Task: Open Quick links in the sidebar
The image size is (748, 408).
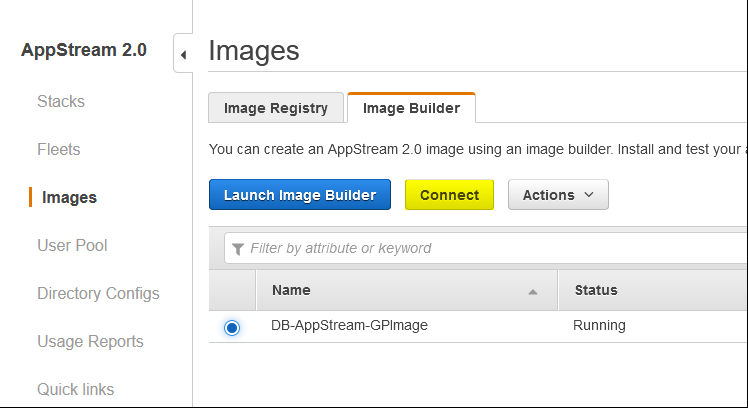Action: (x=75, y=389)
